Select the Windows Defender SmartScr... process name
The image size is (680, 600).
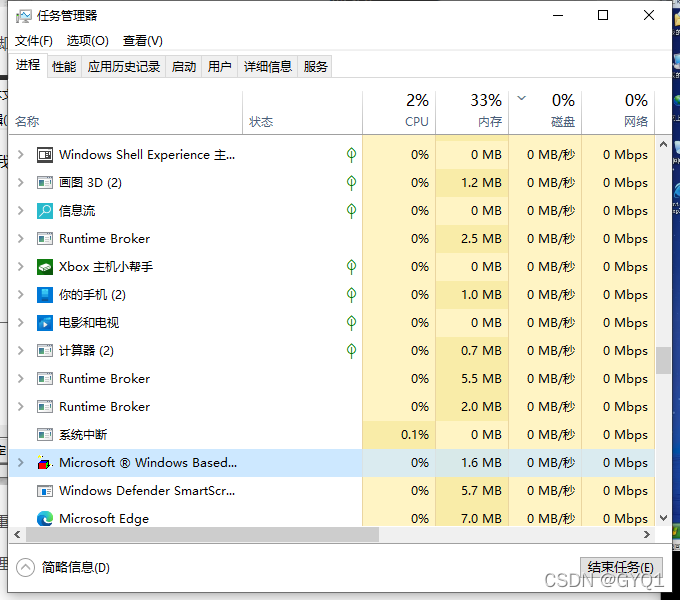[147, 491]
